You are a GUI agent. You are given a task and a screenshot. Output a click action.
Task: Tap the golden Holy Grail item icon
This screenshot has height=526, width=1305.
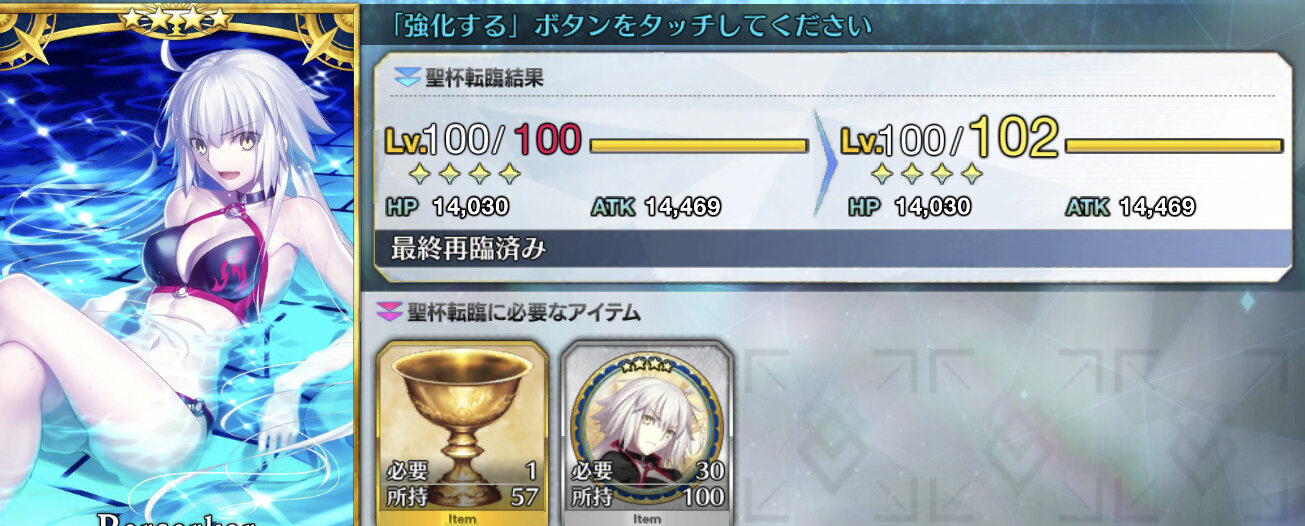coord(463,419)
